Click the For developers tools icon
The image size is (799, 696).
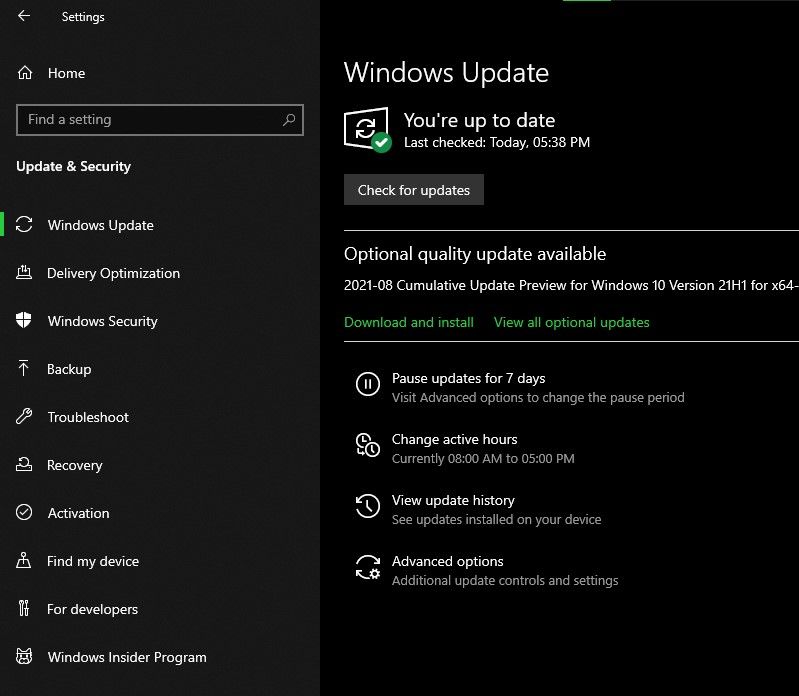click(x=24, y=608)
